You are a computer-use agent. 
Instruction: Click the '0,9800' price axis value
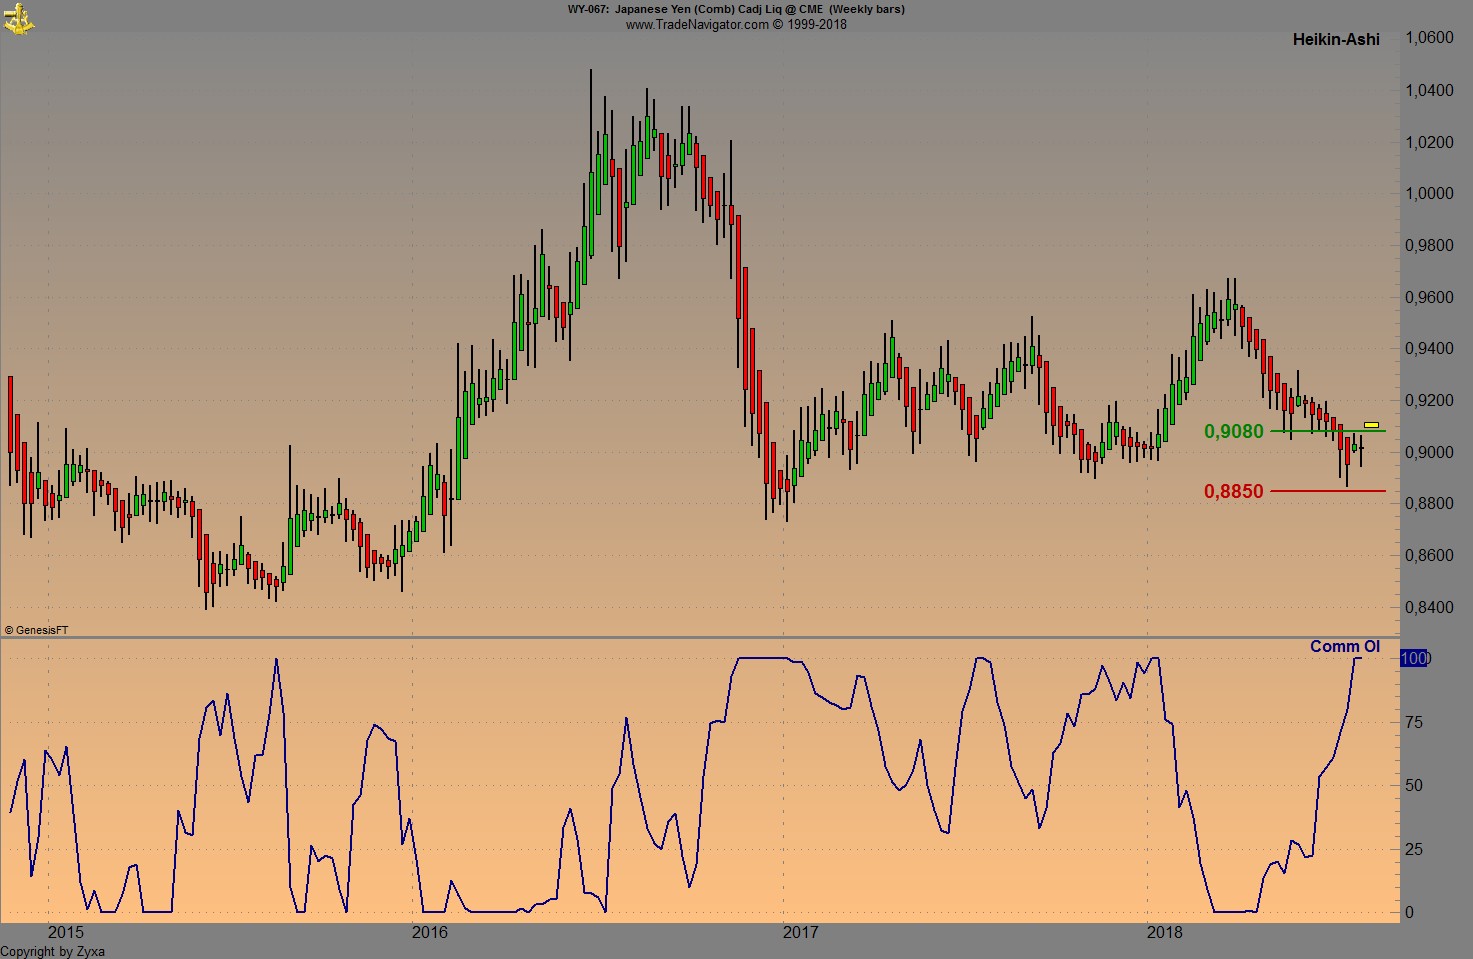1430,246
